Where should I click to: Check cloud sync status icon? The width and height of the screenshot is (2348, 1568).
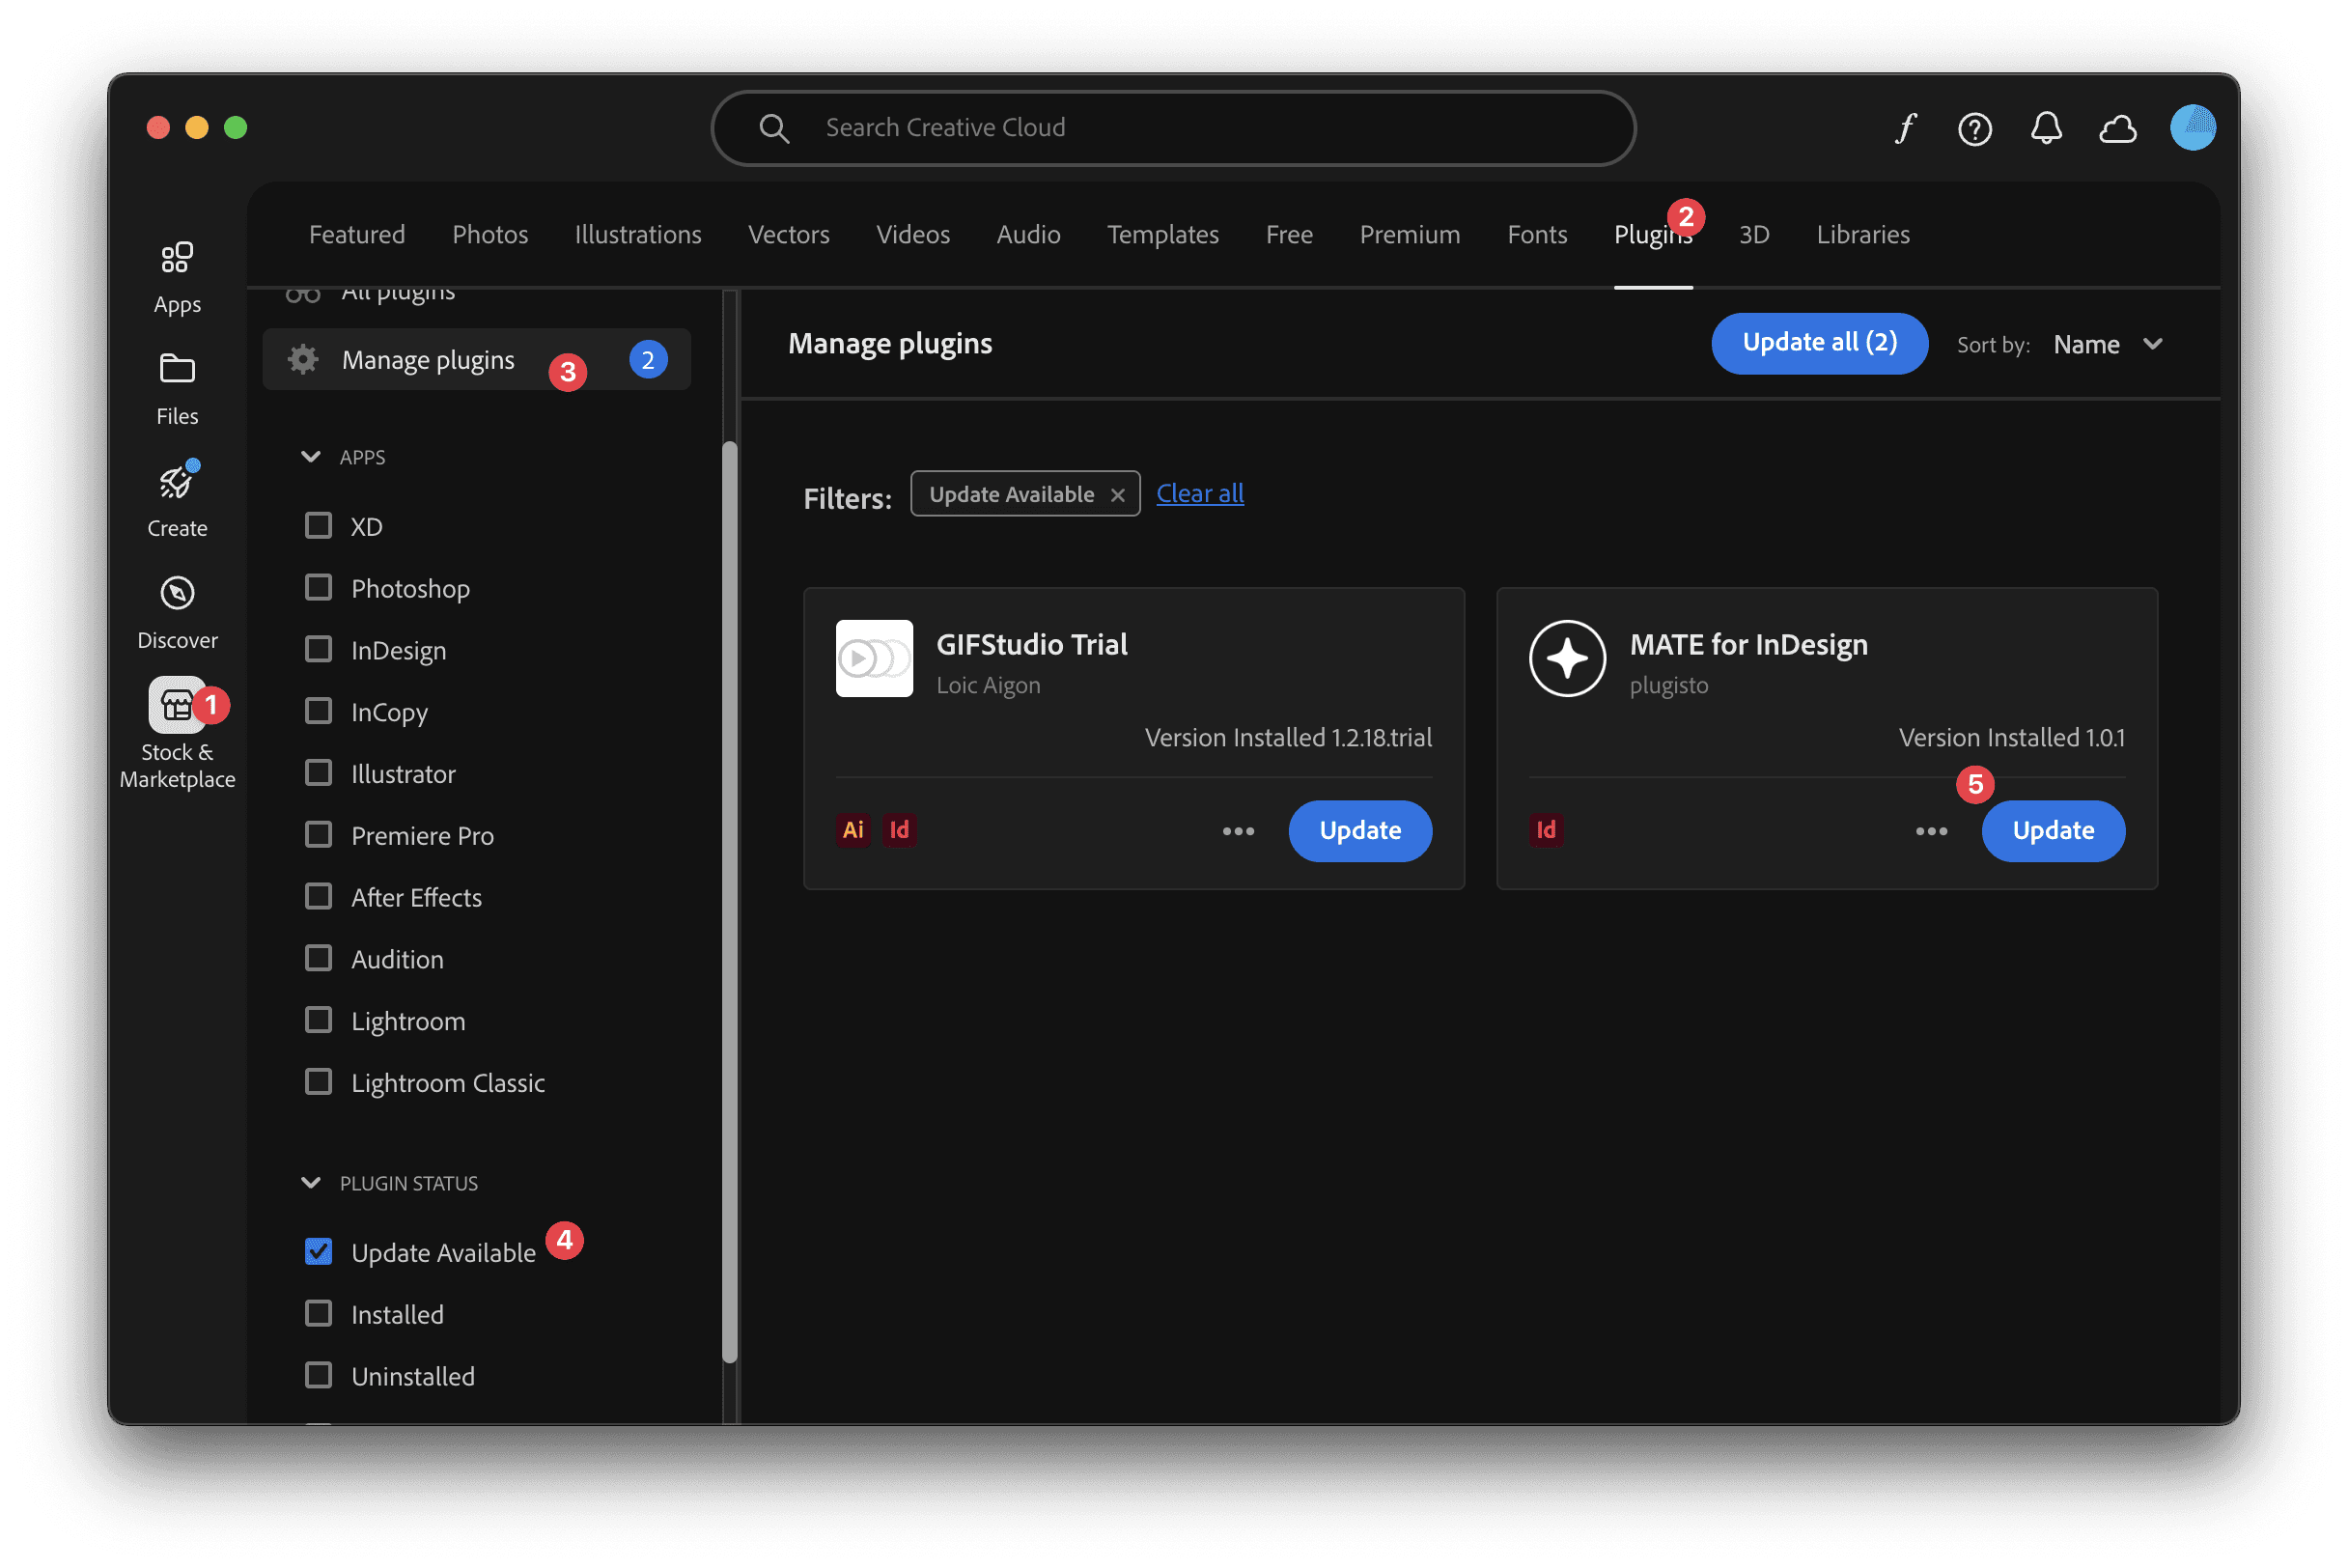[2117, 128]
